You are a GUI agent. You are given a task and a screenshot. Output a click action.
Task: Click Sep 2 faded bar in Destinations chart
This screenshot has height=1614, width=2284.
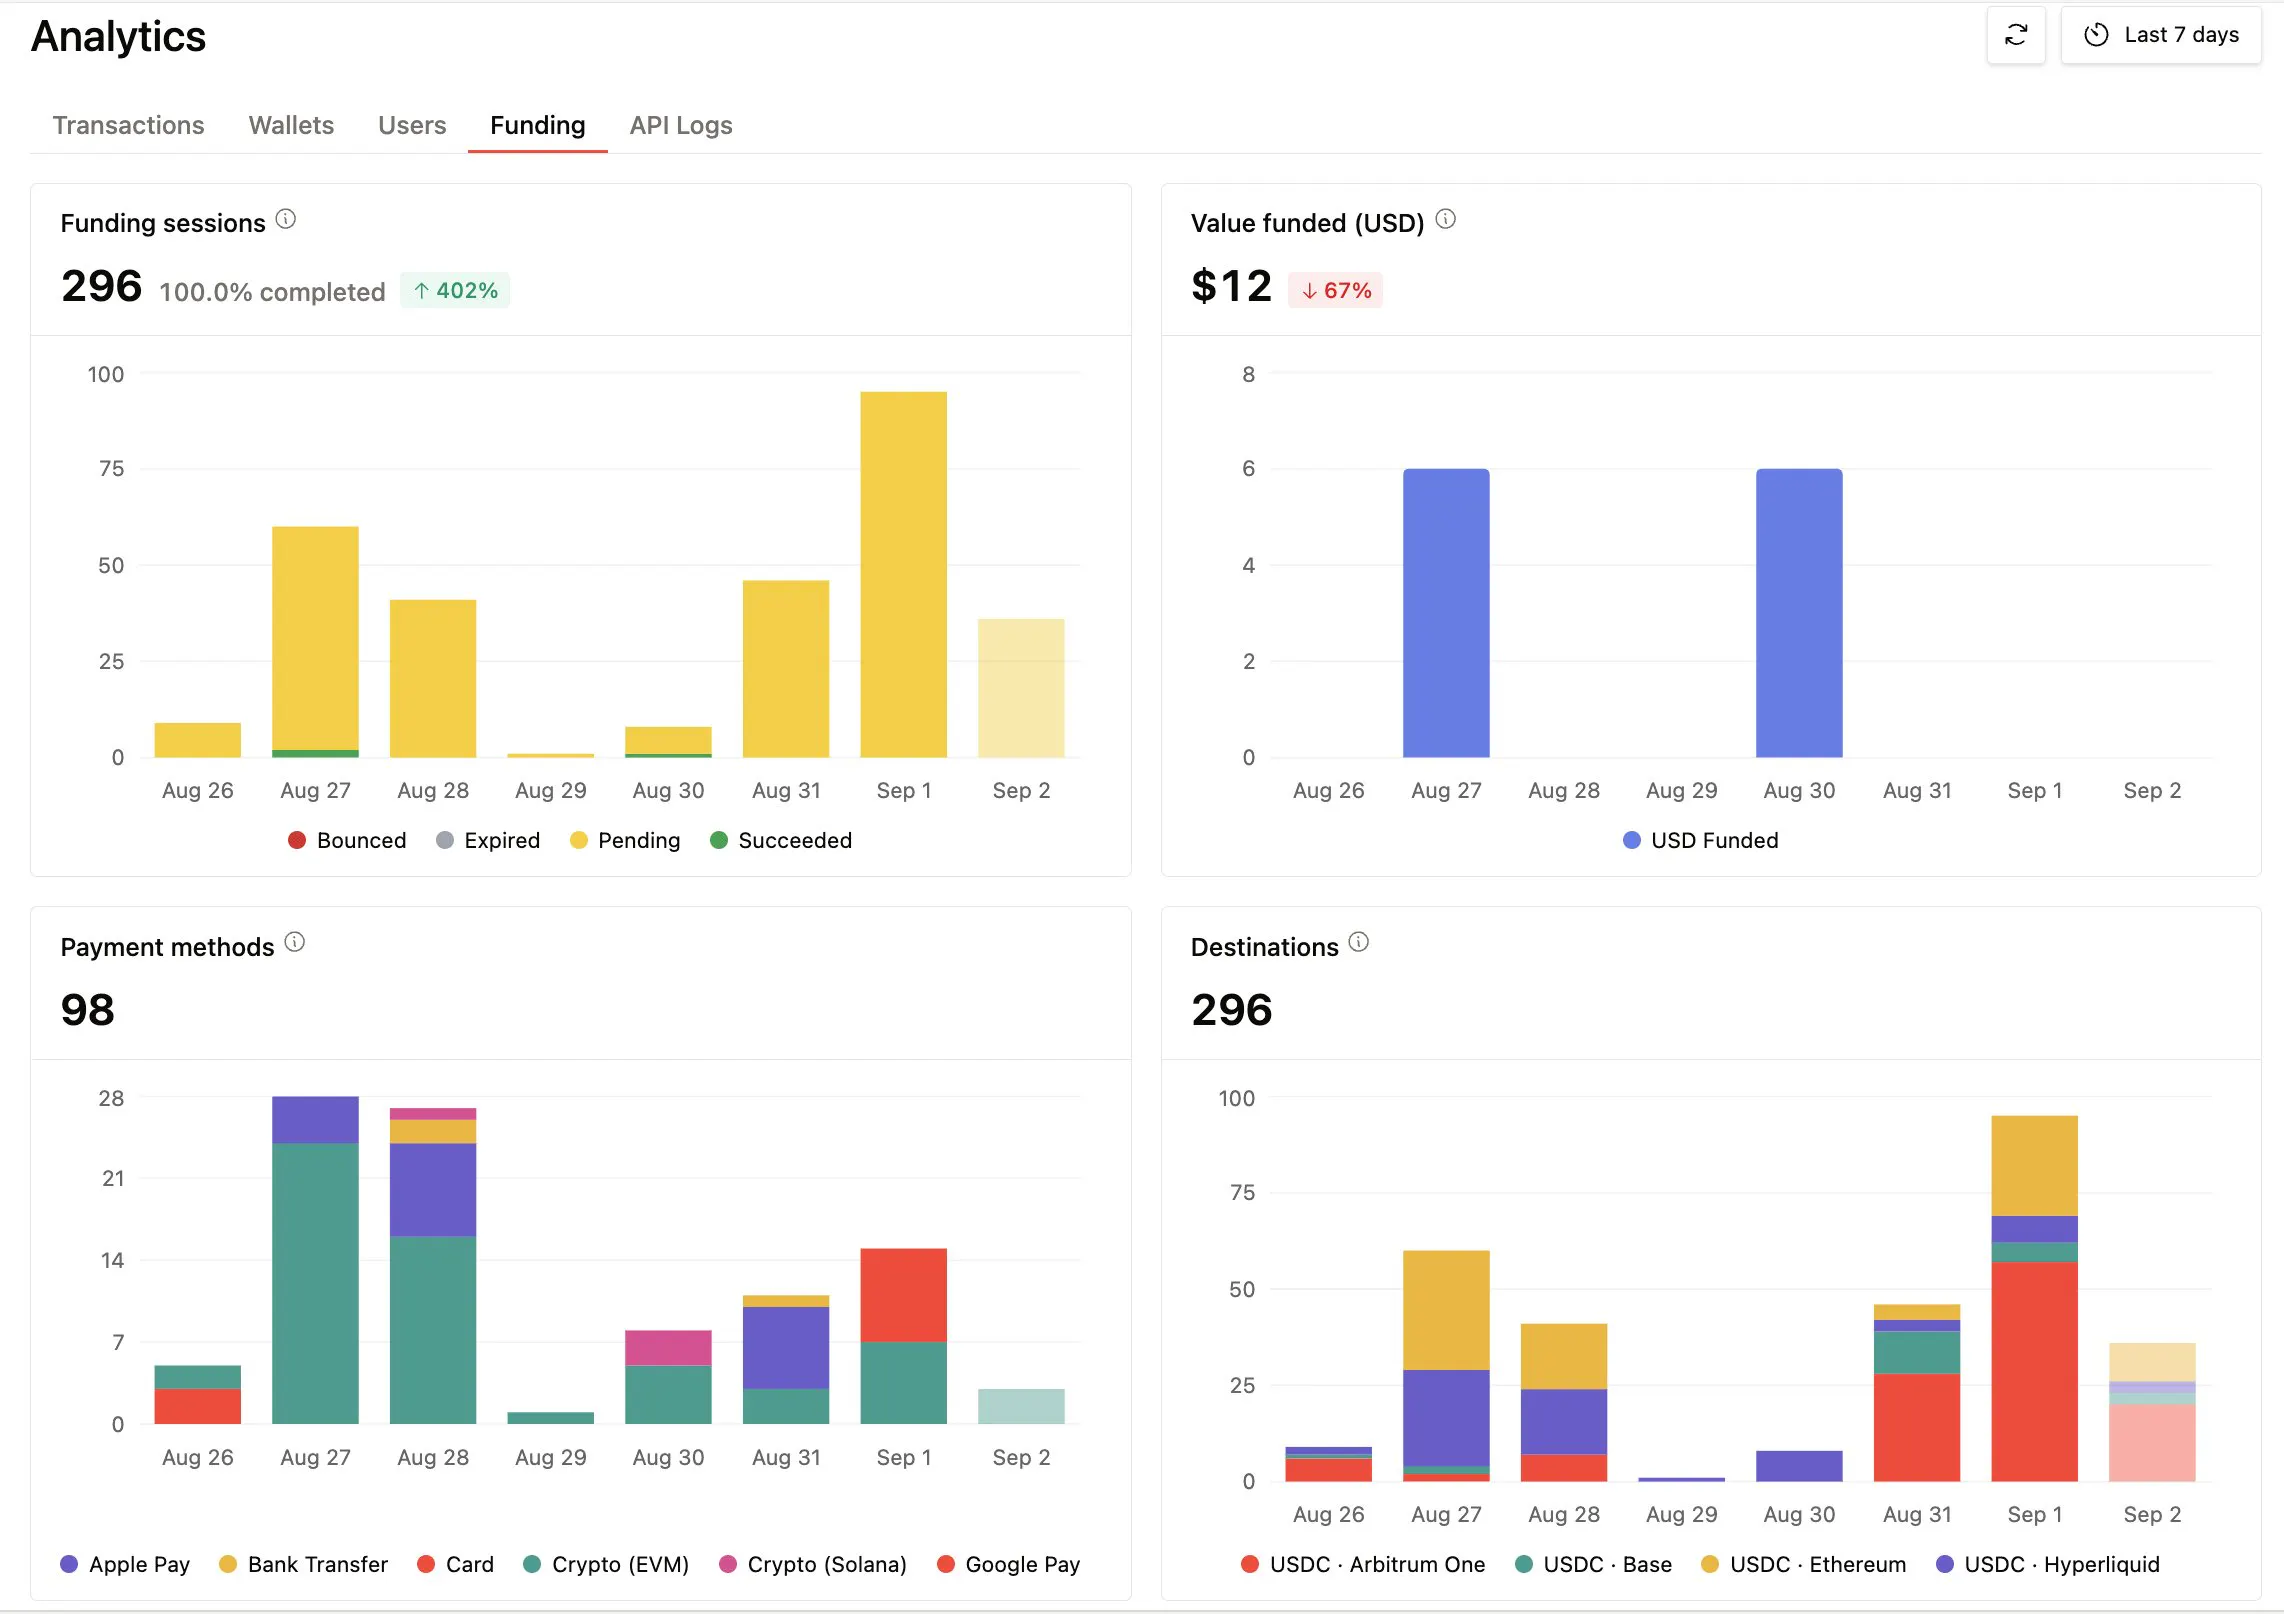[x=2152, y=1412]
